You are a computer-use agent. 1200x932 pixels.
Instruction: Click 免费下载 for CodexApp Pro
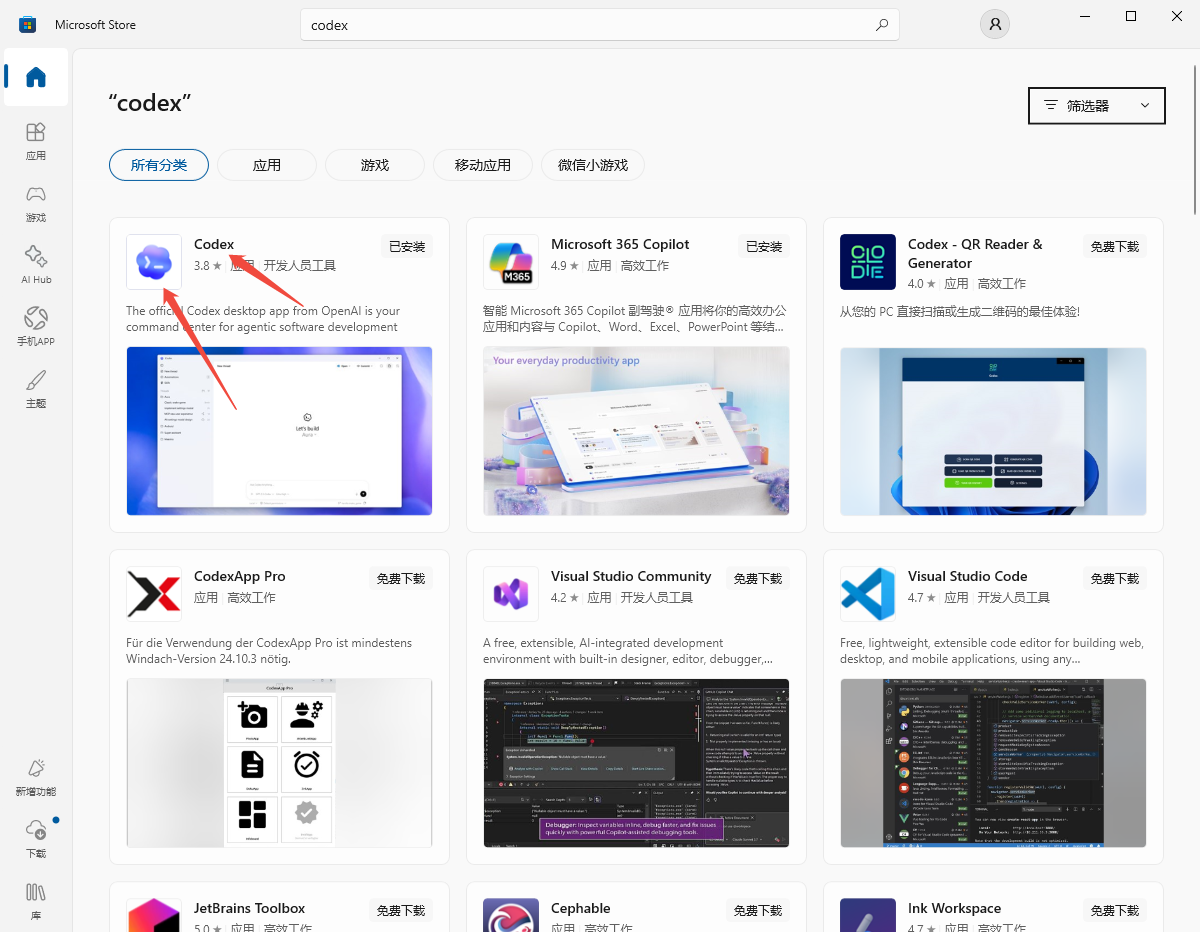click(x=401, y=578)
